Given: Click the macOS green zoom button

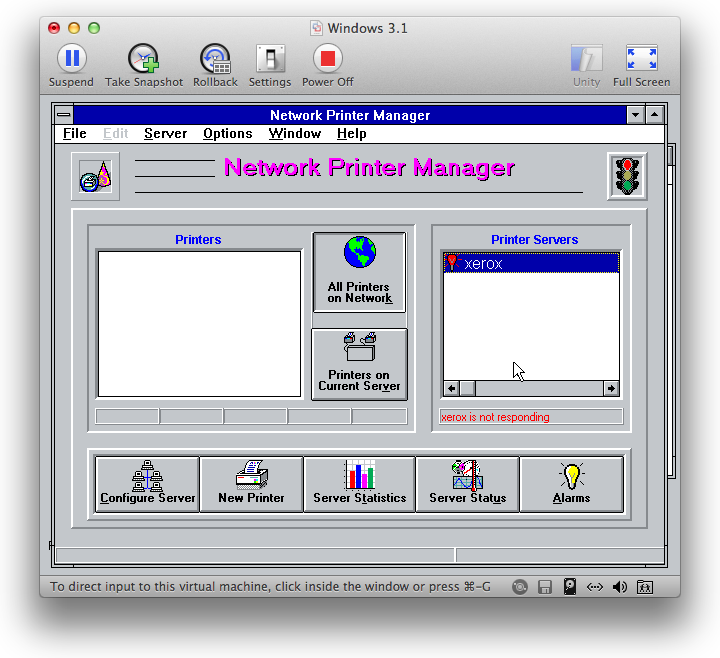Looking at the screenshot, I should click(94, 28).
